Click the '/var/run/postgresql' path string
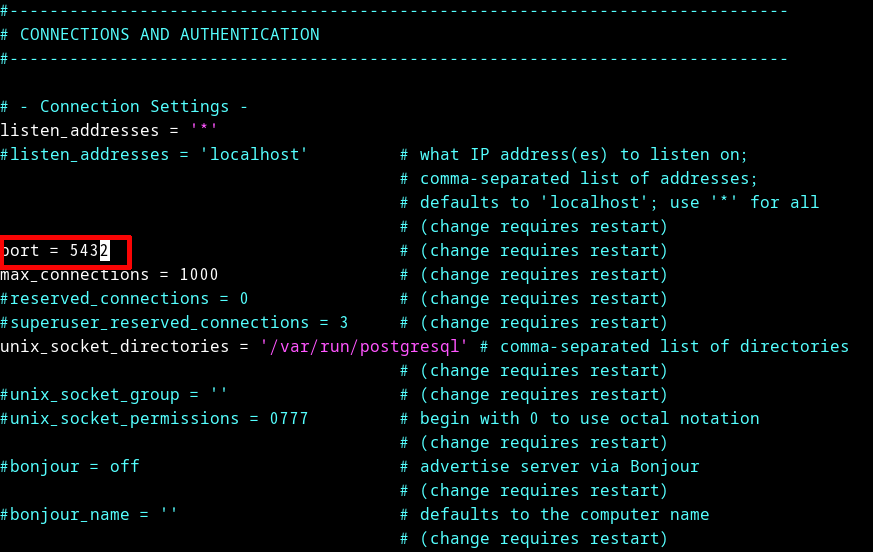 pos(364,346)
